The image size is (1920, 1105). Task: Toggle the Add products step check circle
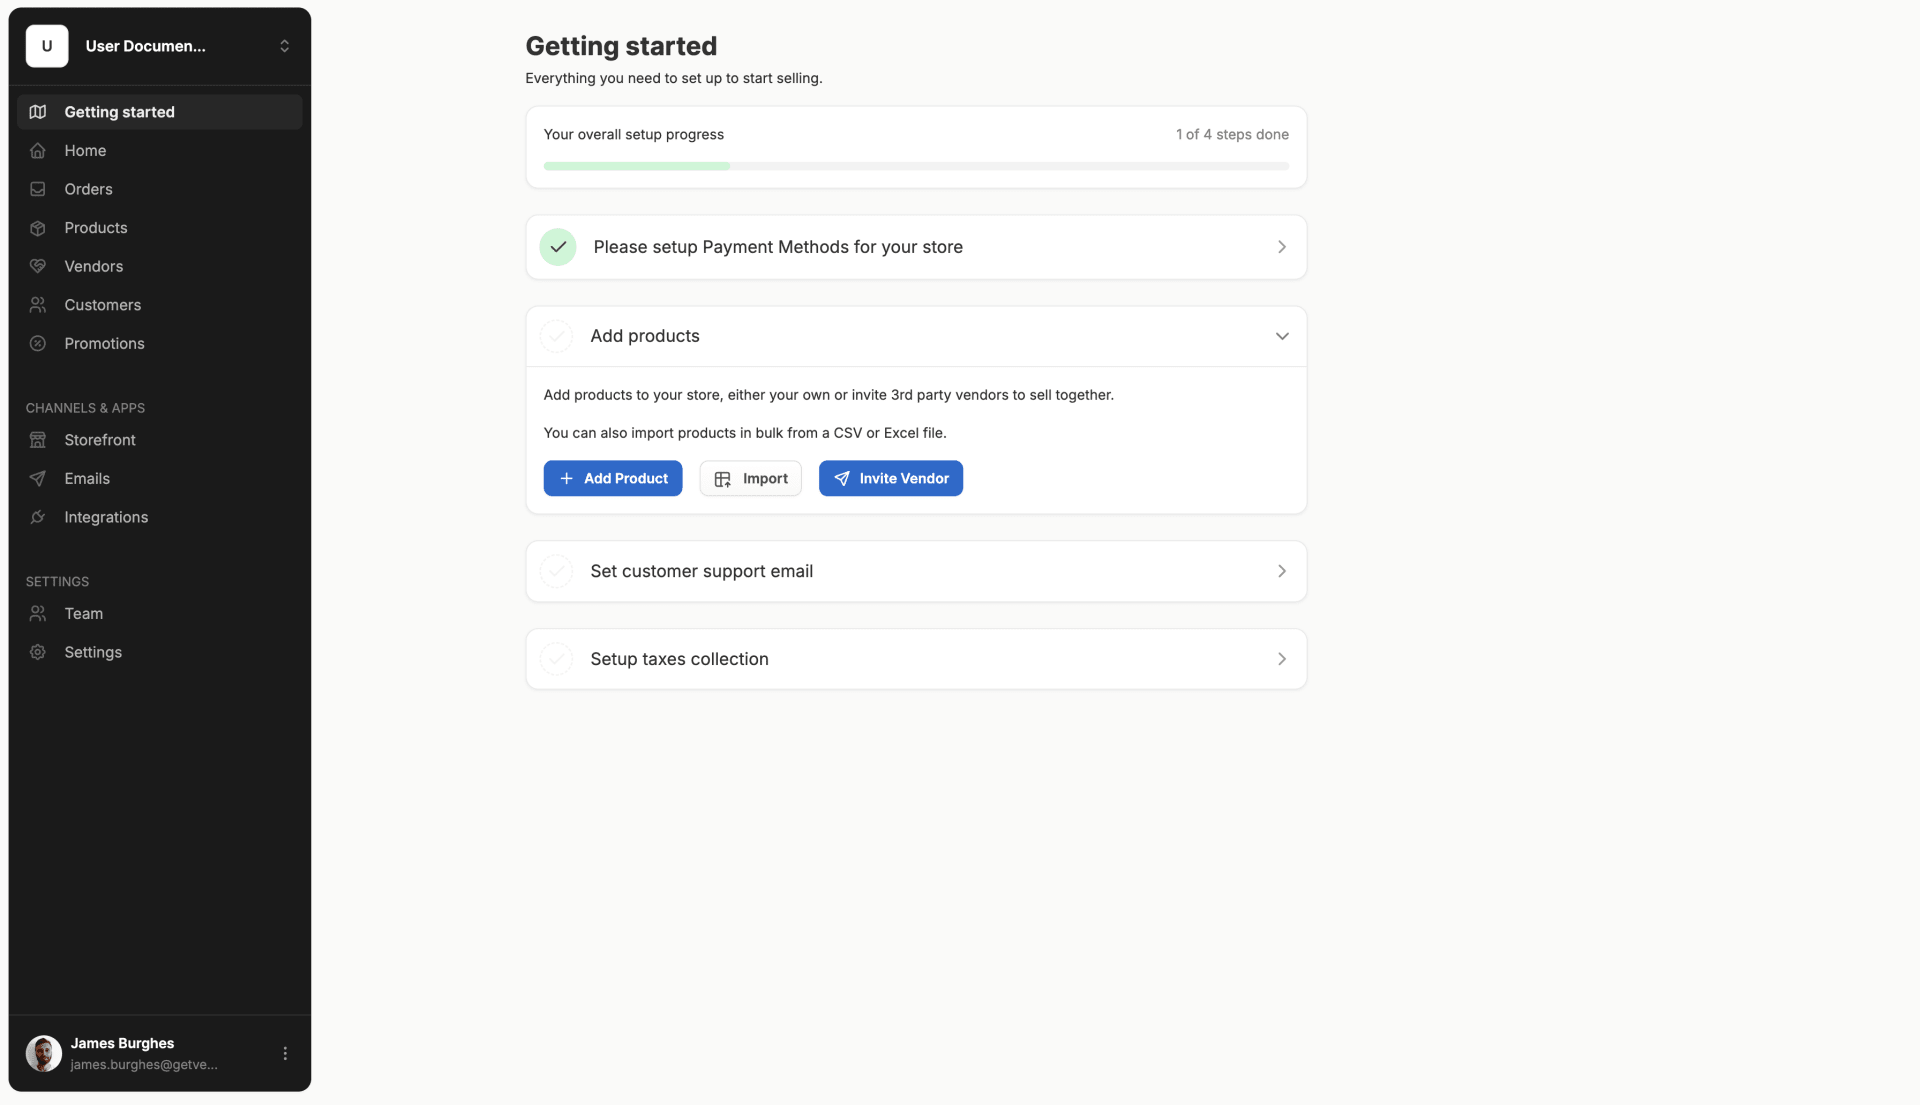pyautogui.click(x=557, y=336)
